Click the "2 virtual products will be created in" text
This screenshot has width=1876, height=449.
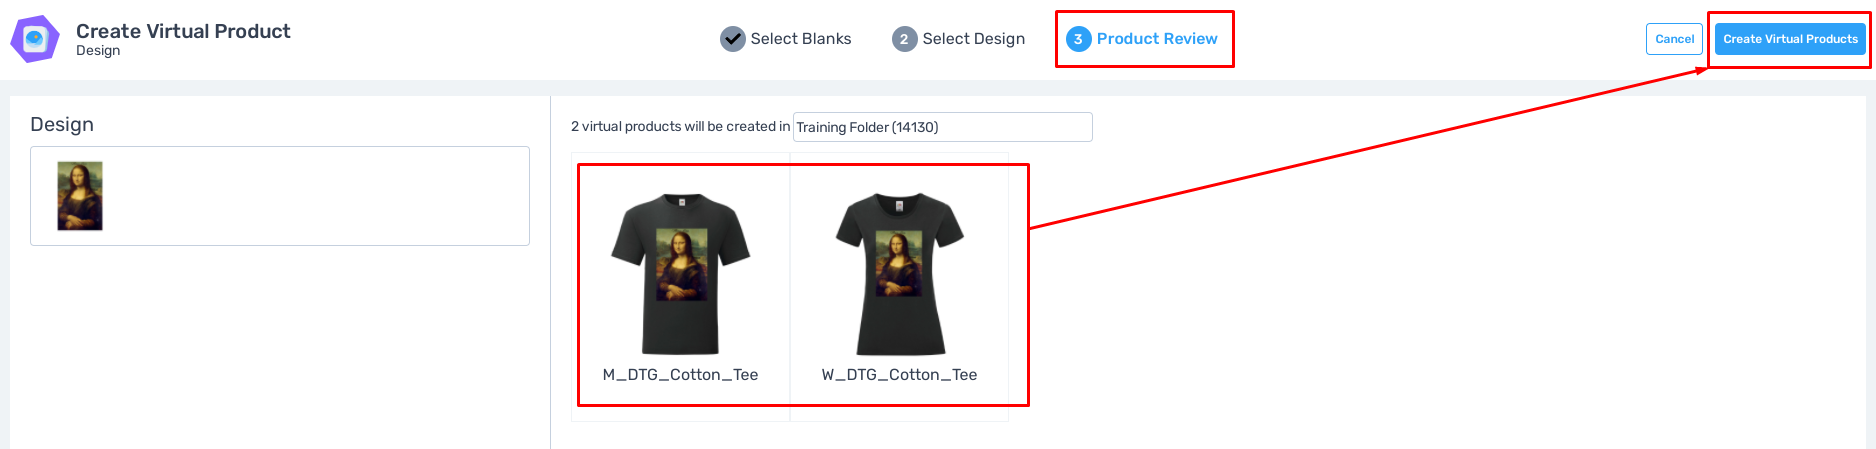click(x=680, y=127)
